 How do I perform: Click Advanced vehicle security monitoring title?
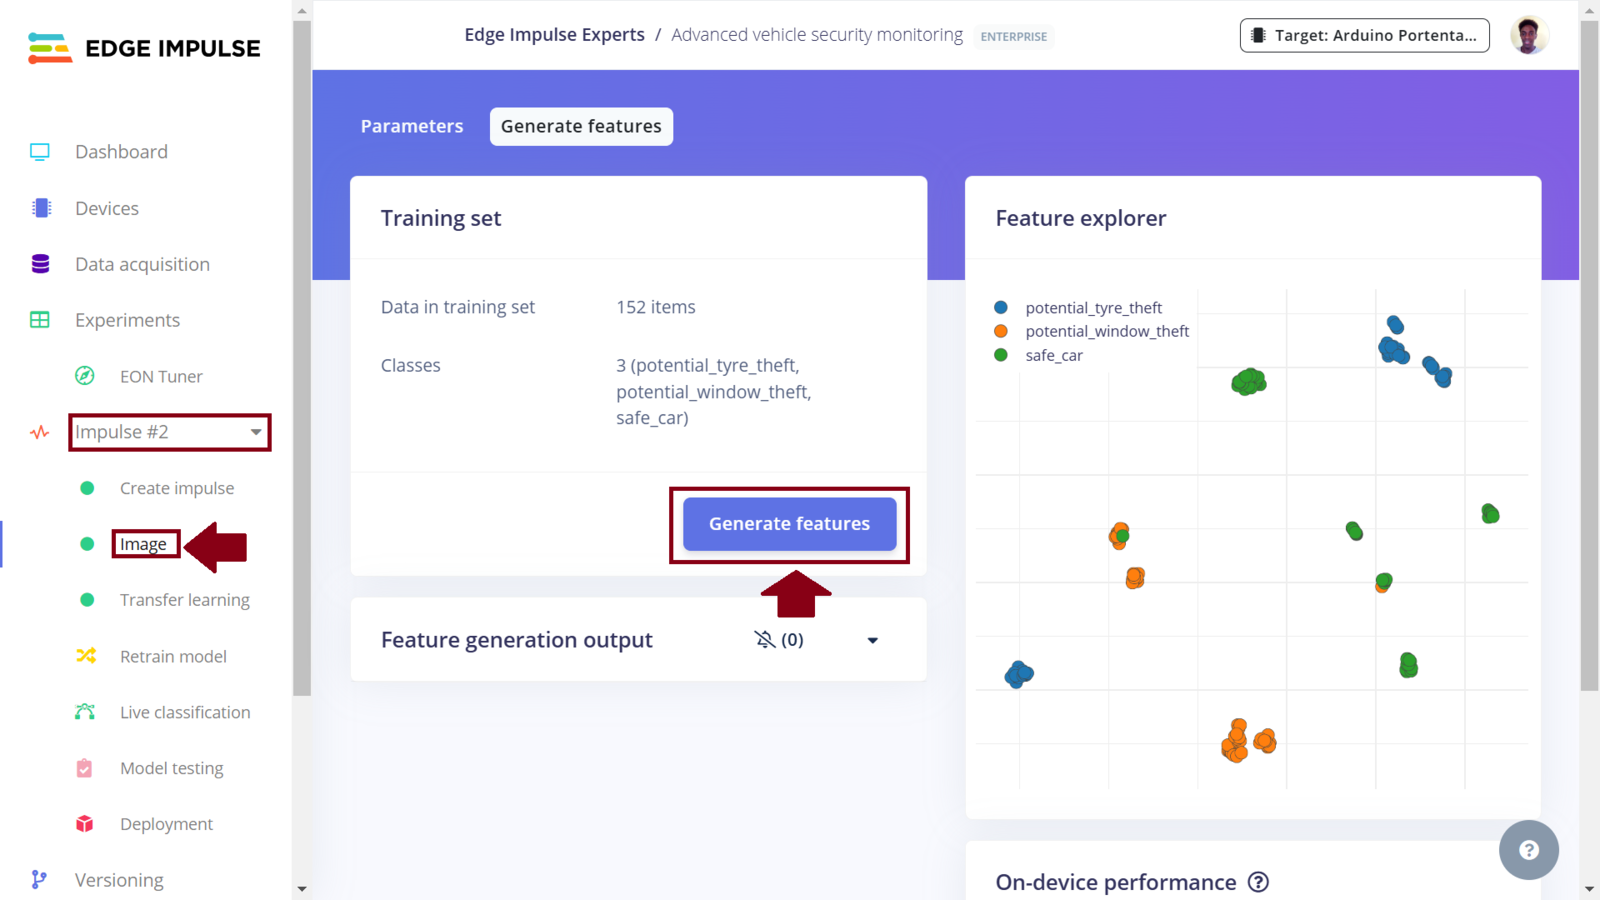[x=817, y=35]
